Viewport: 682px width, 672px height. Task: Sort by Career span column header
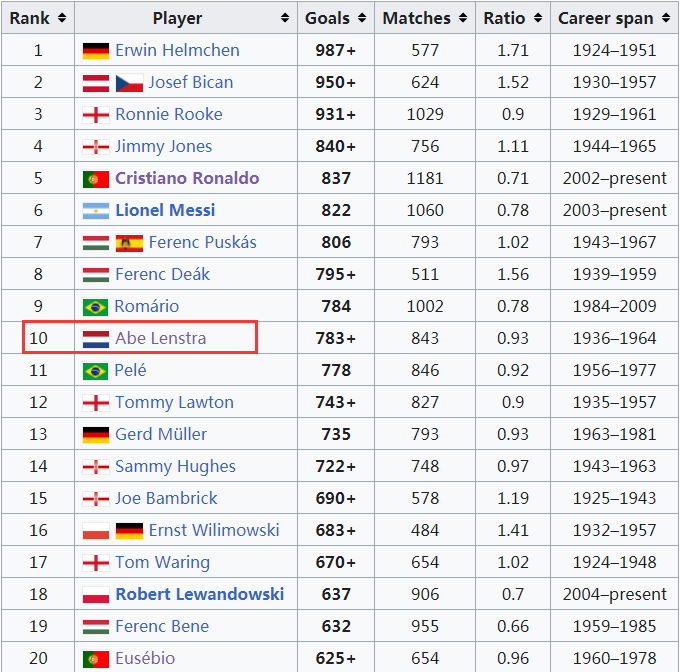tap(664, 18)
